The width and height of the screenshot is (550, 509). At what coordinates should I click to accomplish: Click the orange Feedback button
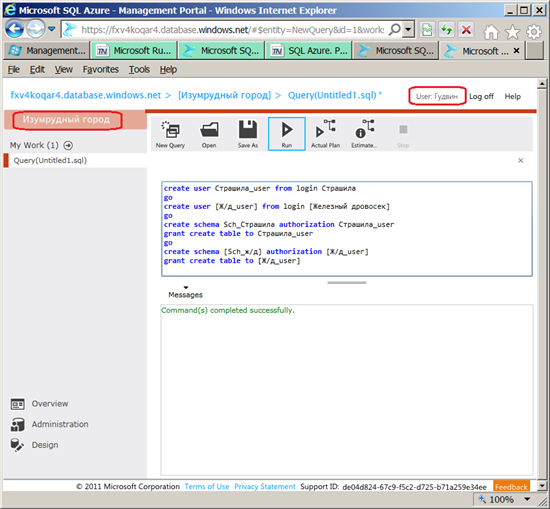coord(511,487)
